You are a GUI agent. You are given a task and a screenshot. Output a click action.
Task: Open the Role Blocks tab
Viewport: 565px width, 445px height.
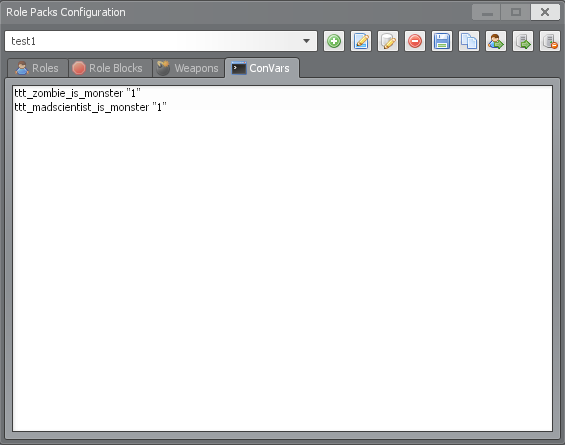pyautogui.click(x=110, y=68)
